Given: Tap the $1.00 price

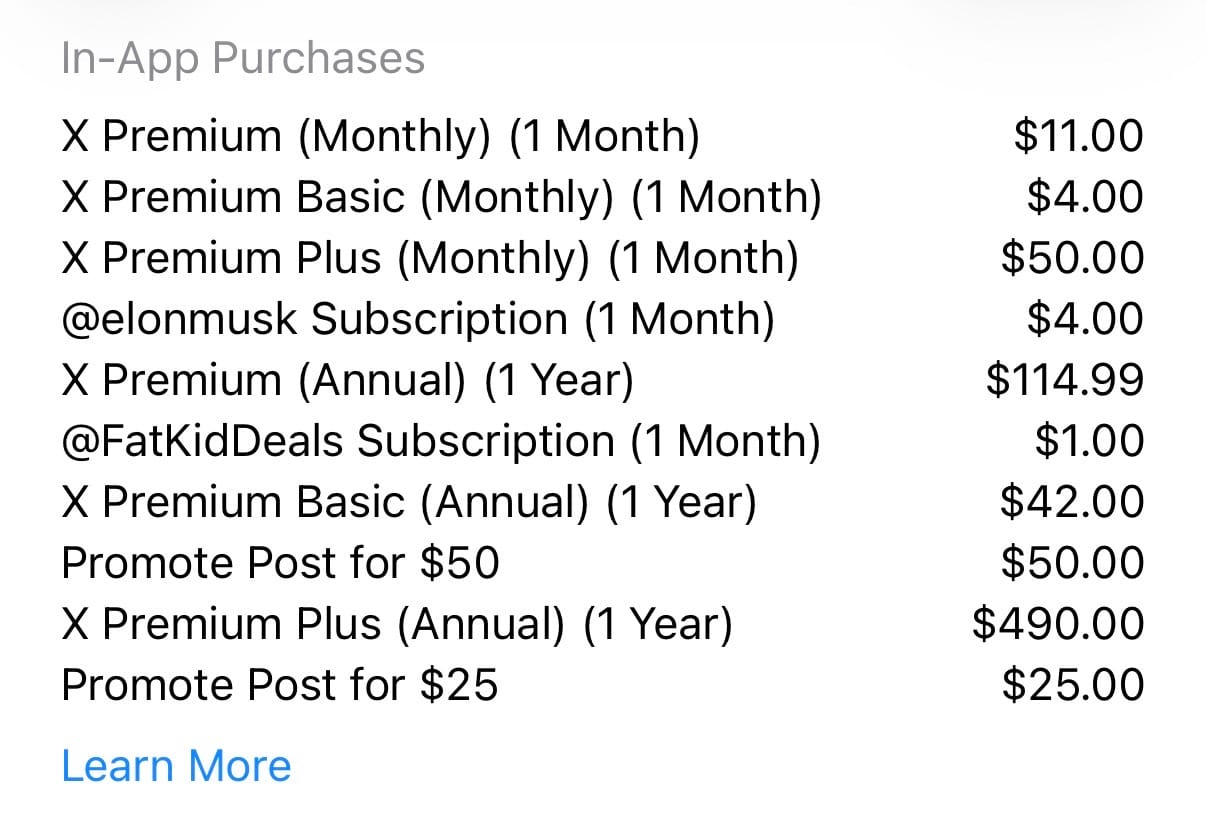Looking at the screenshot, I should point(1089,441).
